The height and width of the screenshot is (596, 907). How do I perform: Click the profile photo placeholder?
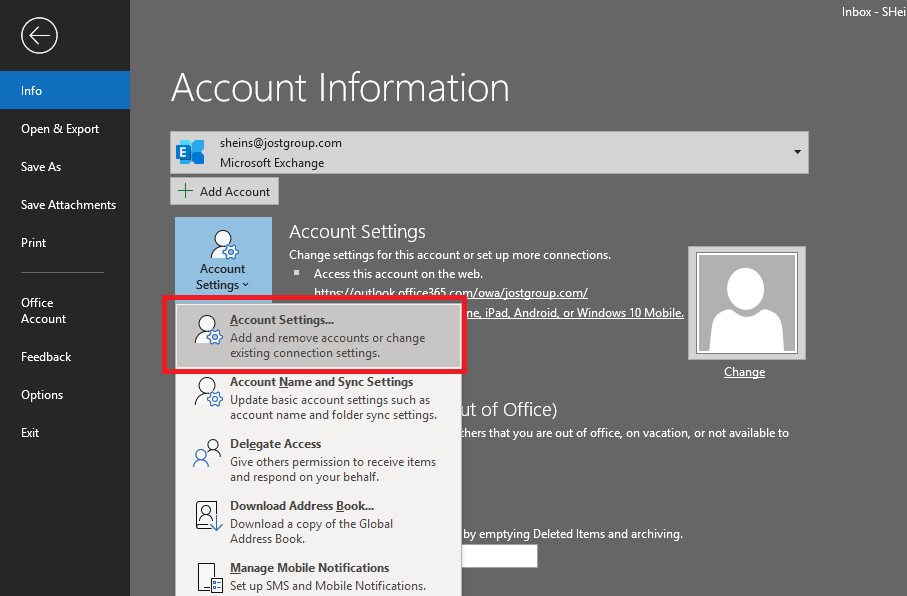coord(747,303)
